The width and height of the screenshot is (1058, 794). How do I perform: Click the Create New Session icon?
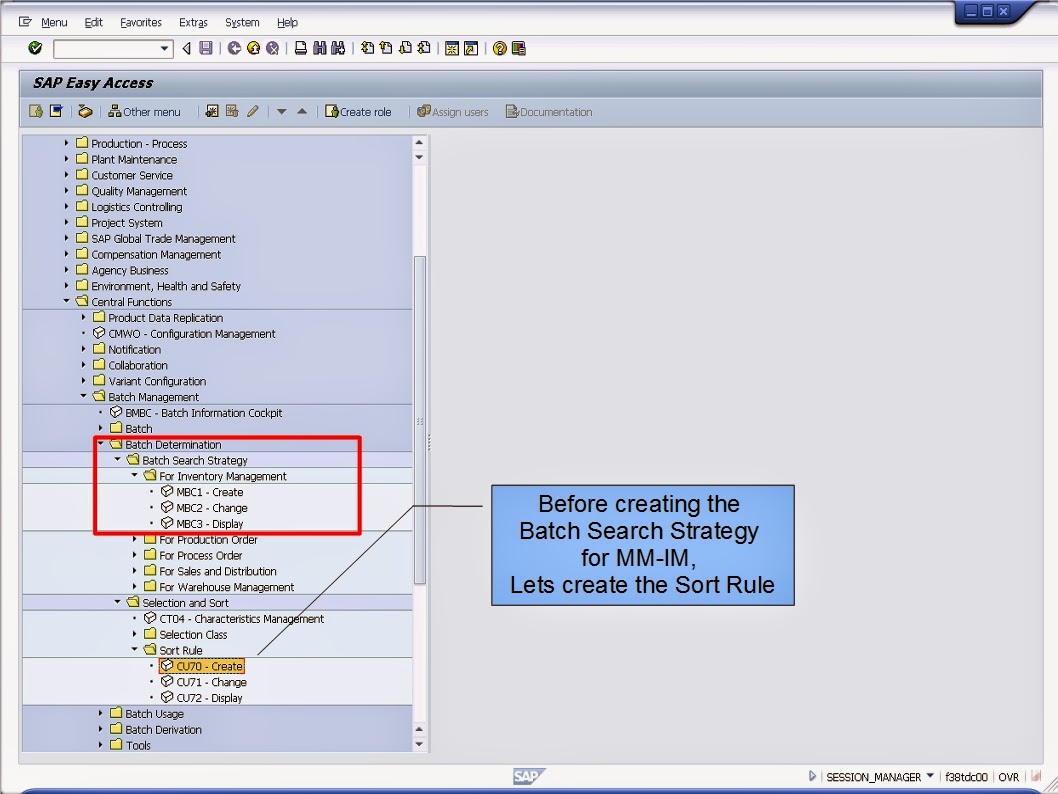pos(452,48)
